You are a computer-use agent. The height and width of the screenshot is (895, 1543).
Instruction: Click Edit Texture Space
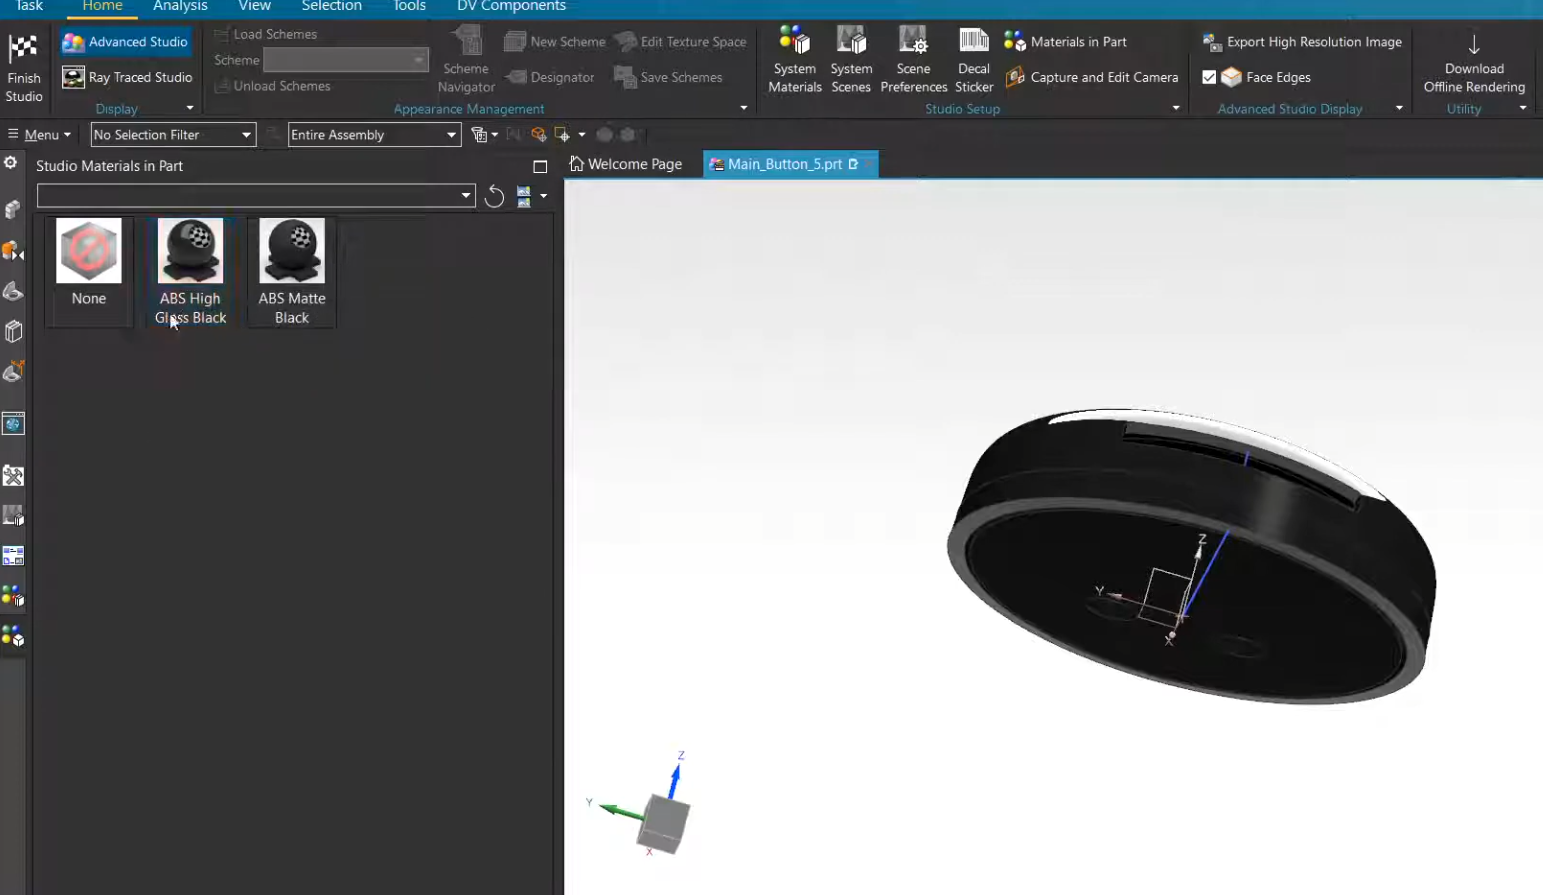(x=681, y=42)
